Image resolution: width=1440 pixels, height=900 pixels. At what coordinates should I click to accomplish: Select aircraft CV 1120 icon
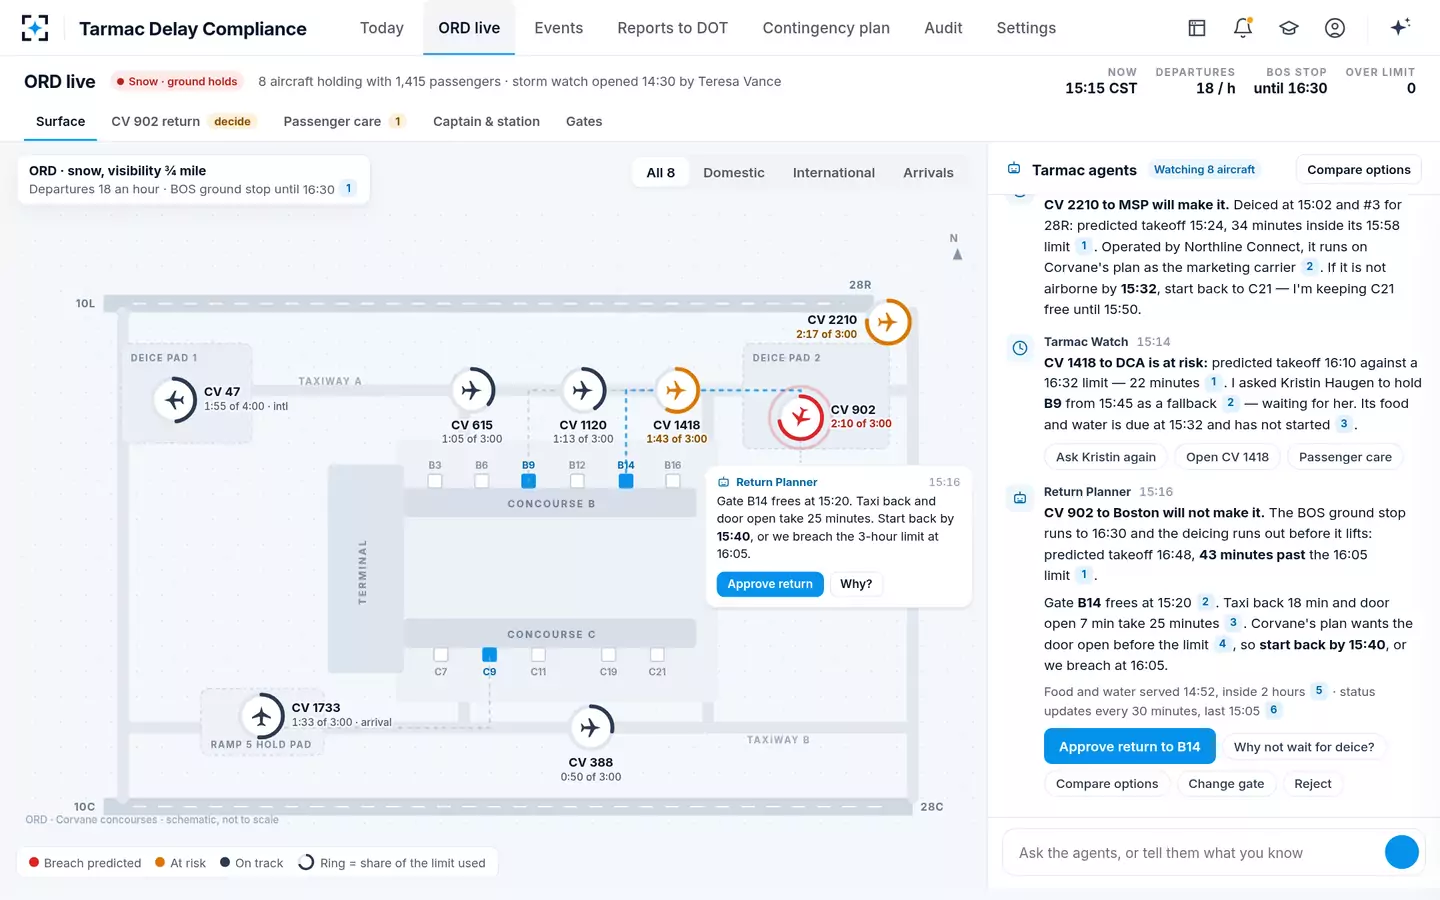pos(583,390)
